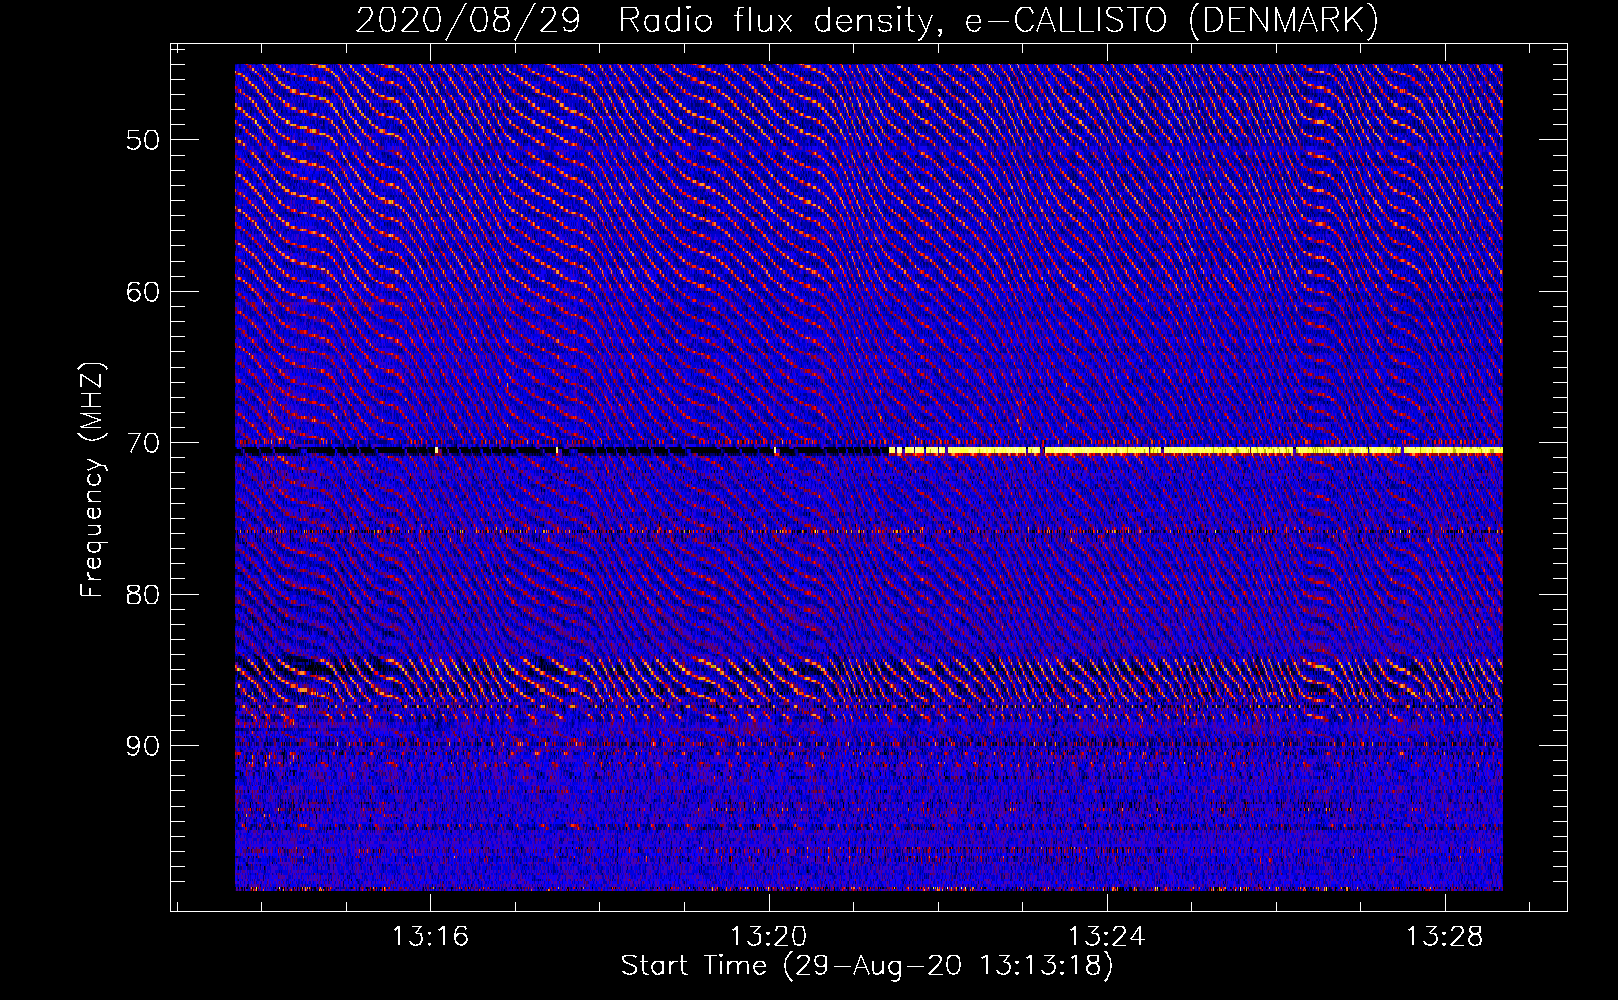Click the 13:20 time tick label

(768, 937)
